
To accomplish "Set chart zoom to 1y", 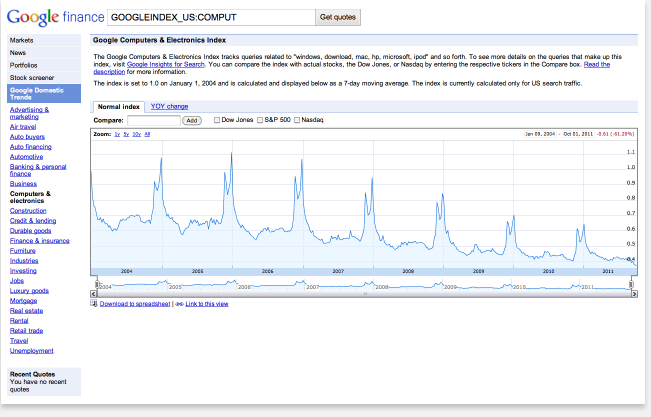I will point(116,133).
